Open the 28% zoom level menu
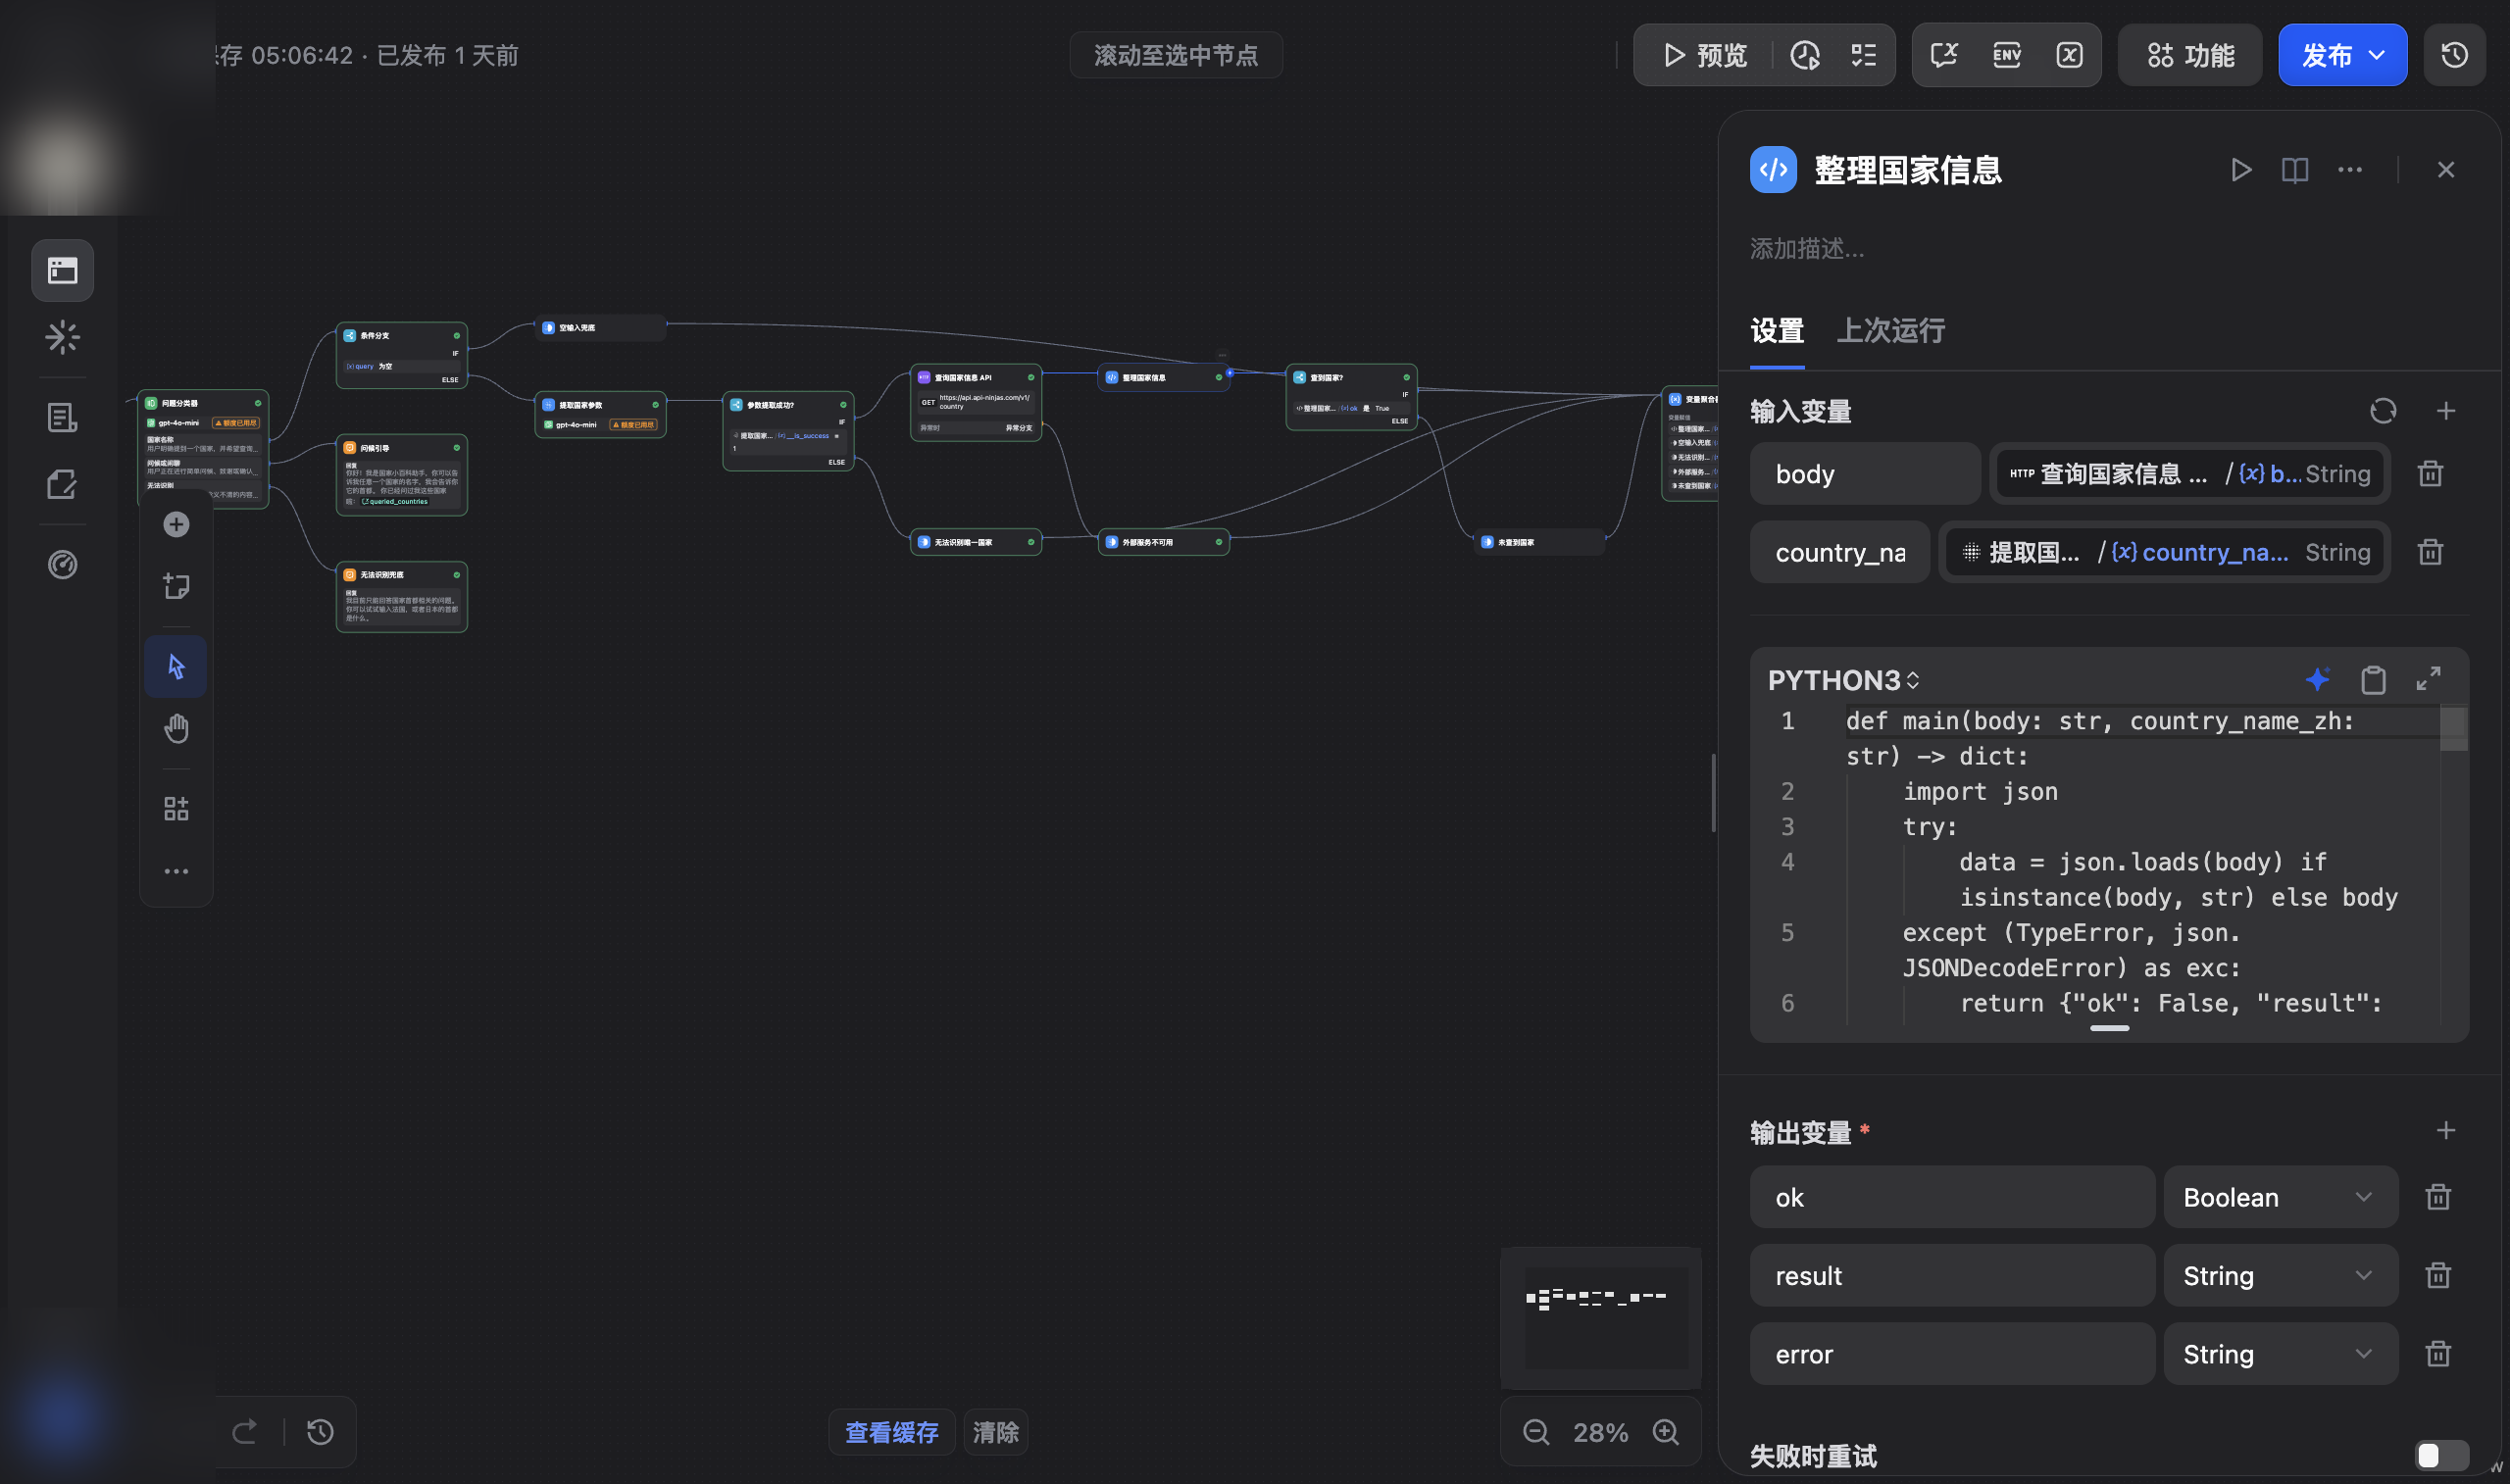The height and width of the screenshot is (1484, 2510). 1600,1432
